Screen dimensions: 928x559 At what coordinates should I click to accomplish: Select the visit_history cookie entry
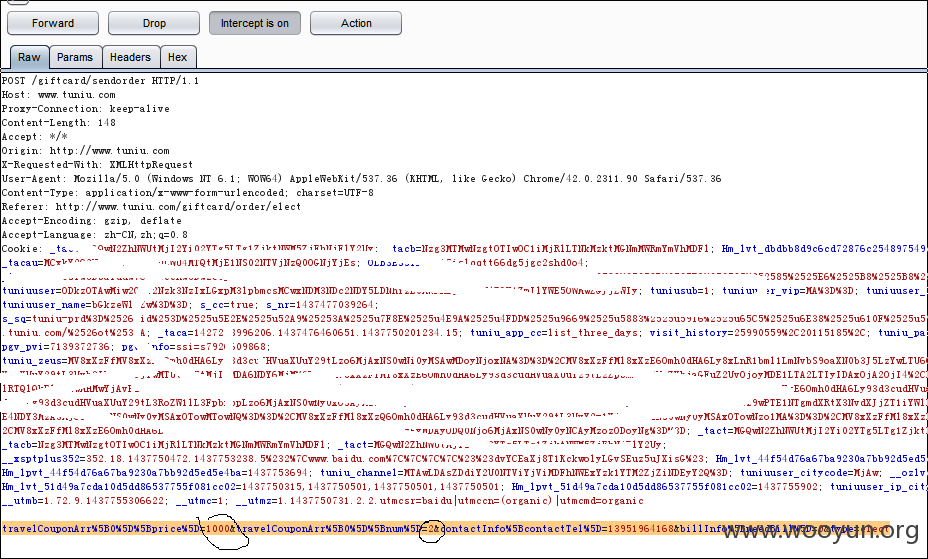coord(757,333)
